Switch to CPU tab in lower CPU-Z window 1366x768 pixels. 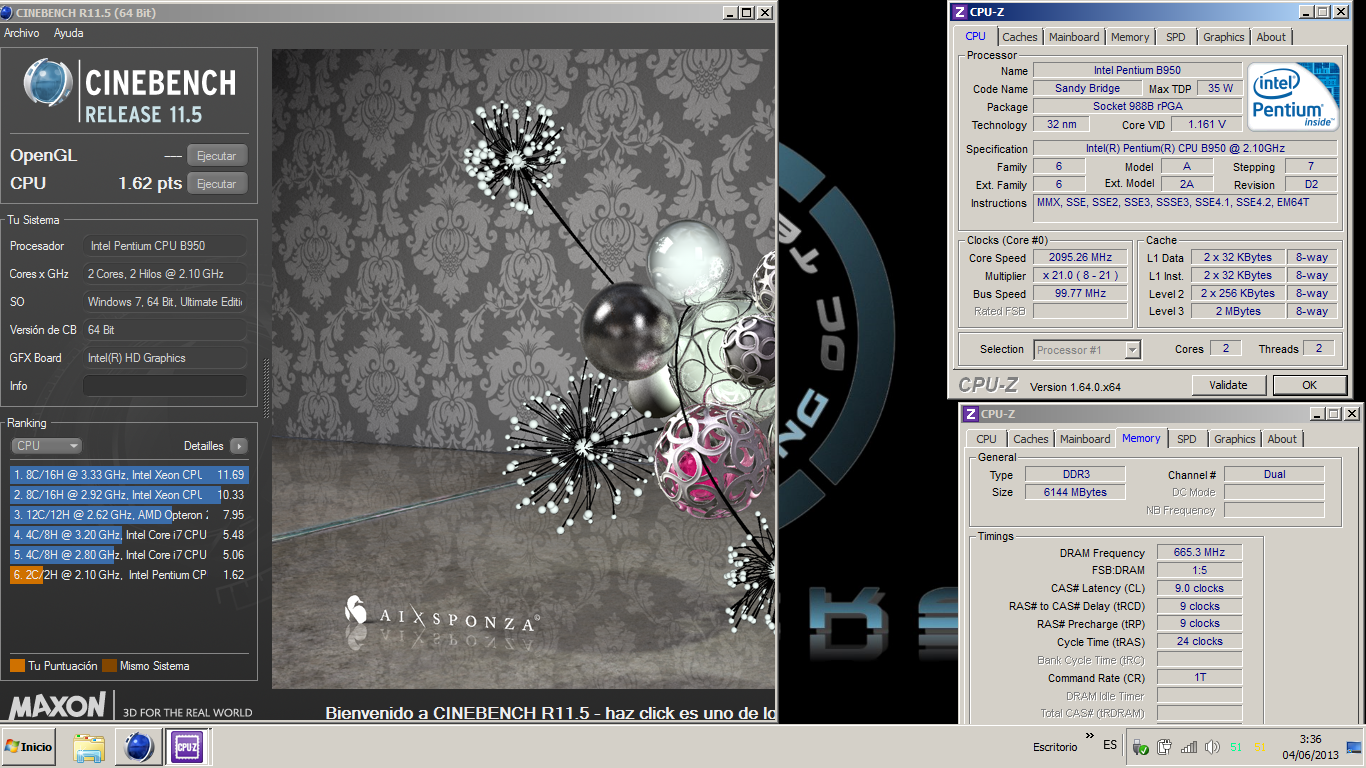coord(986,439)
